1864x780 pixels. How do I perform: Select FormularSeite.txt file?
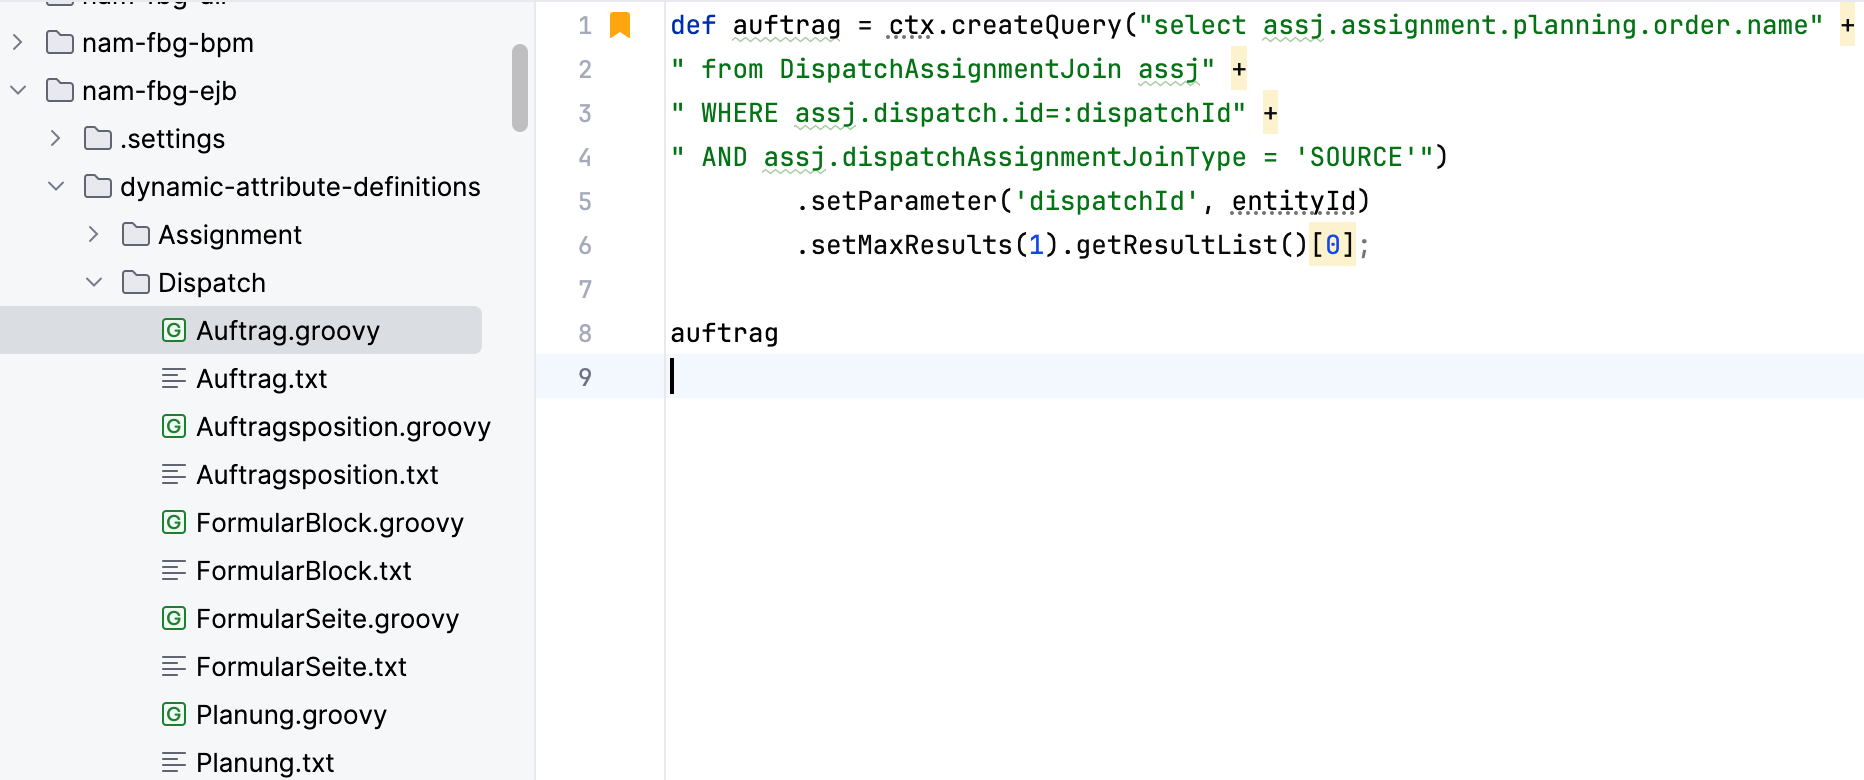[300, 667]
